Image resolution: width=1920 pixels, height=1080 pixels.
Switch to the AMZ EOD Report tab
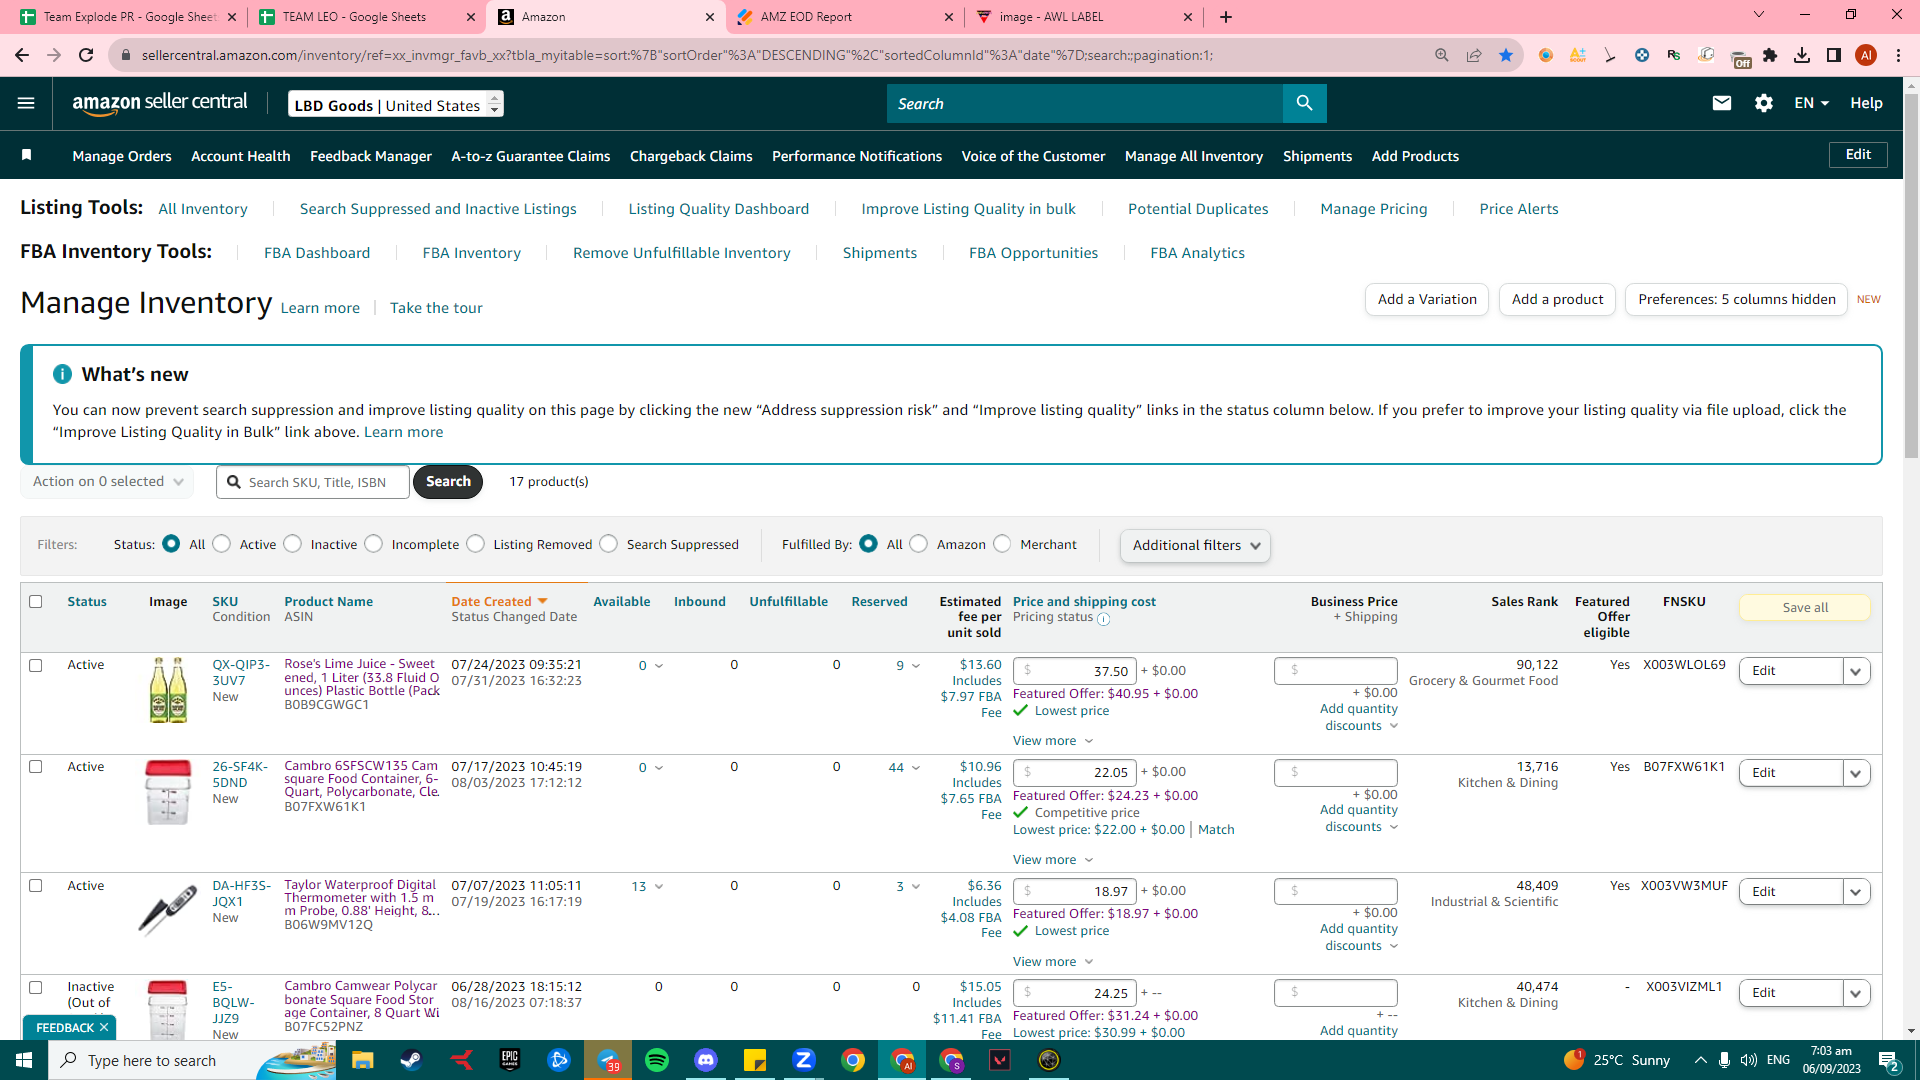(846, 17)
